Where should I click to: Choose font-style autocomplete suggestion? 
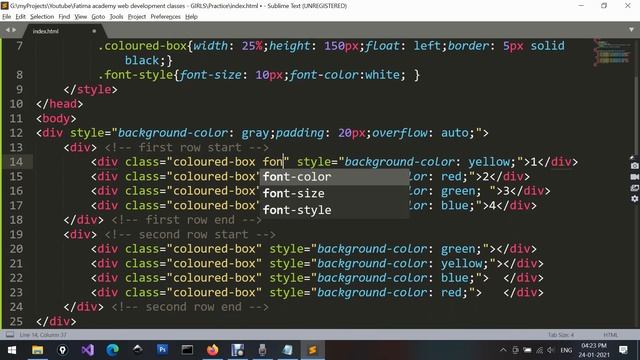pyautogui.click(x=334, y=210)
